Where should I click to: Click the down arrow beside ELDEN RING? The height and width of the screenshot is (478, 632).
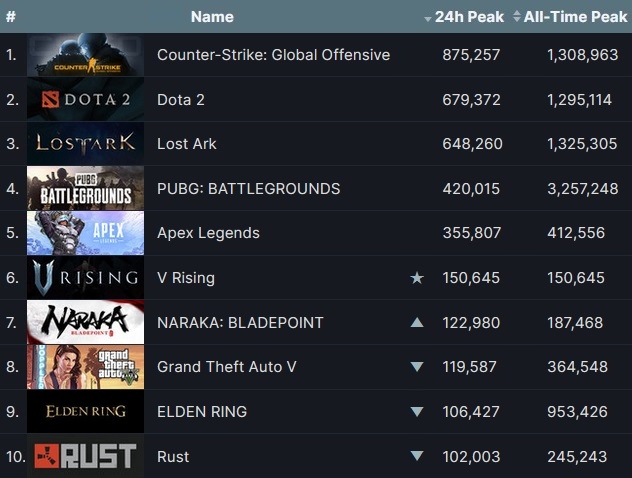click(x=417, y=411)
